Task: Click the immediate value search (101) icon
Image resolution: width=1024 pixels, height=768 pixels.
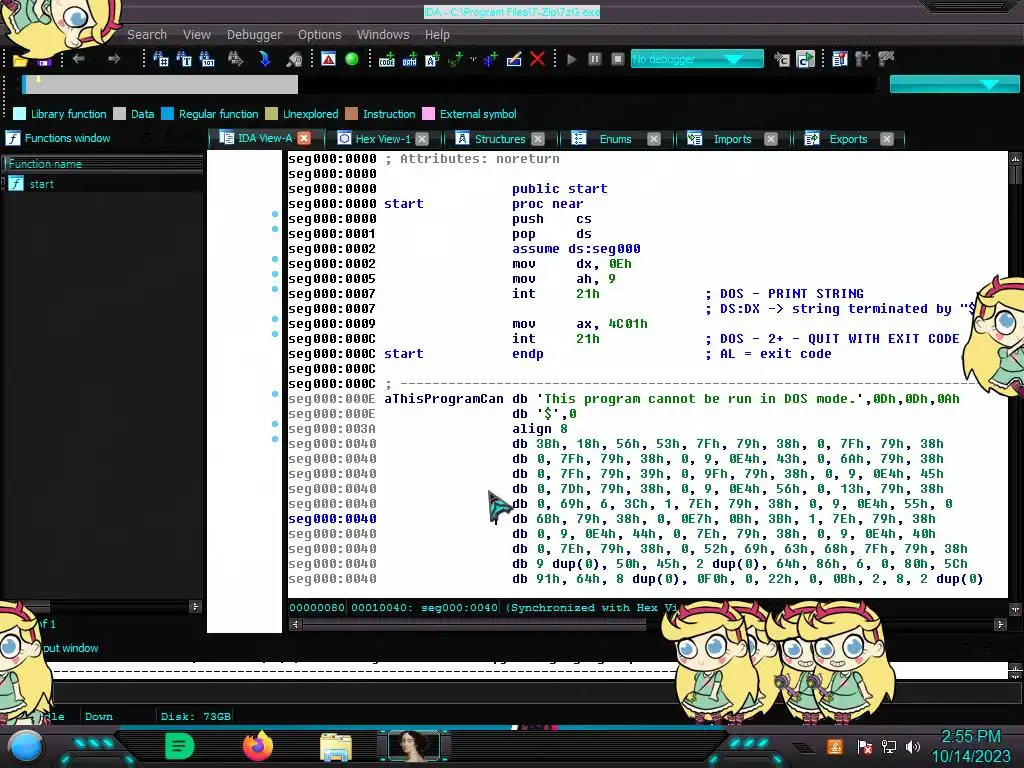Action: (207, 59)
